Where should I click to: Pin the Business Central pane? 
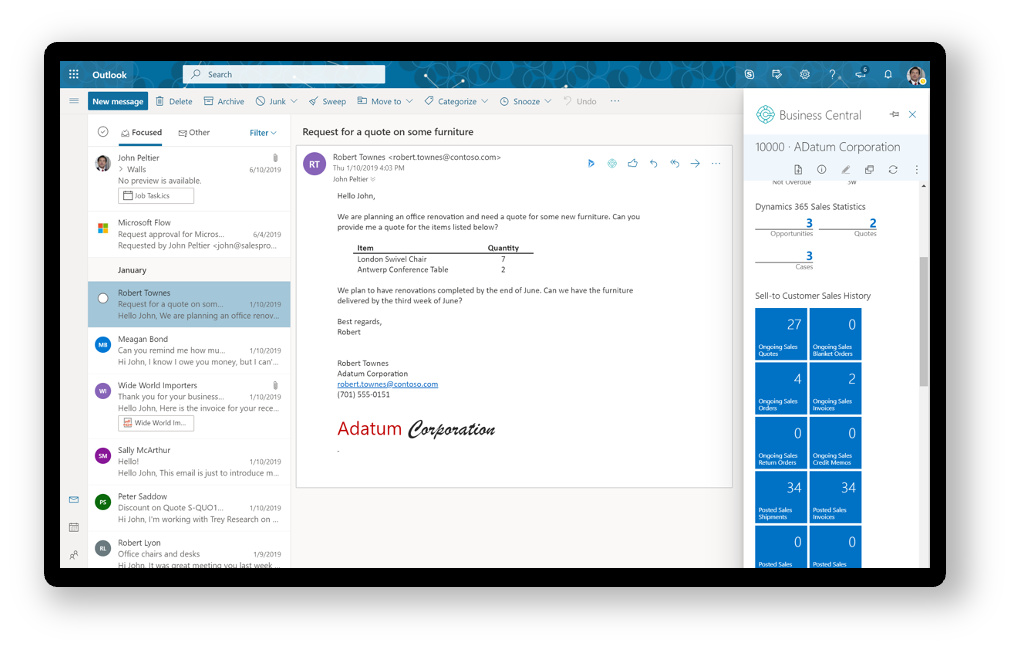coord(894,115)
